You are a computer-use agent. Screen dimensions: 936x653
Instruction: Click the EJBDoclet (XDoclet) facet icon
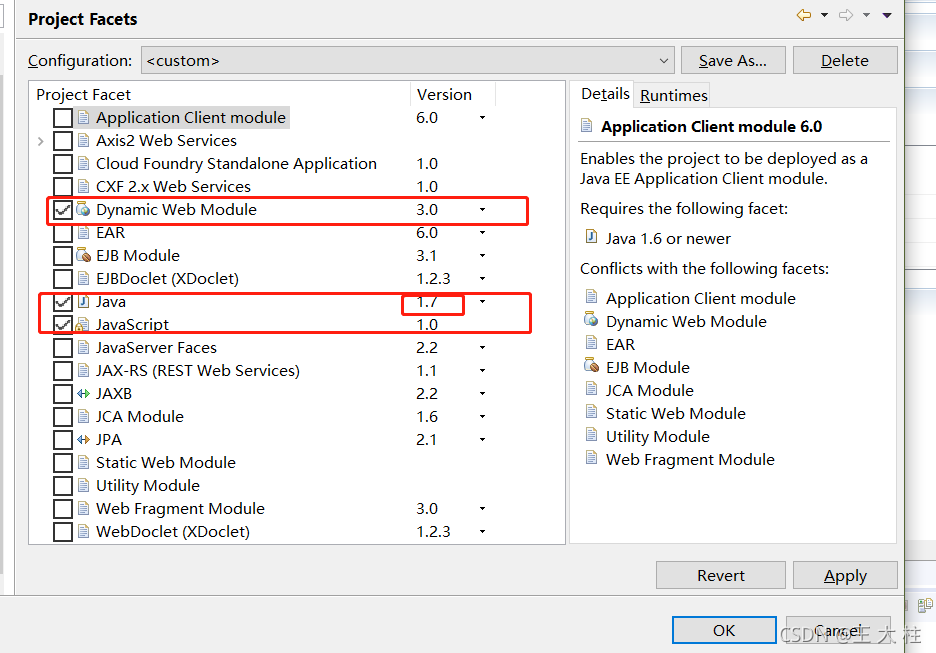point(84,279)
